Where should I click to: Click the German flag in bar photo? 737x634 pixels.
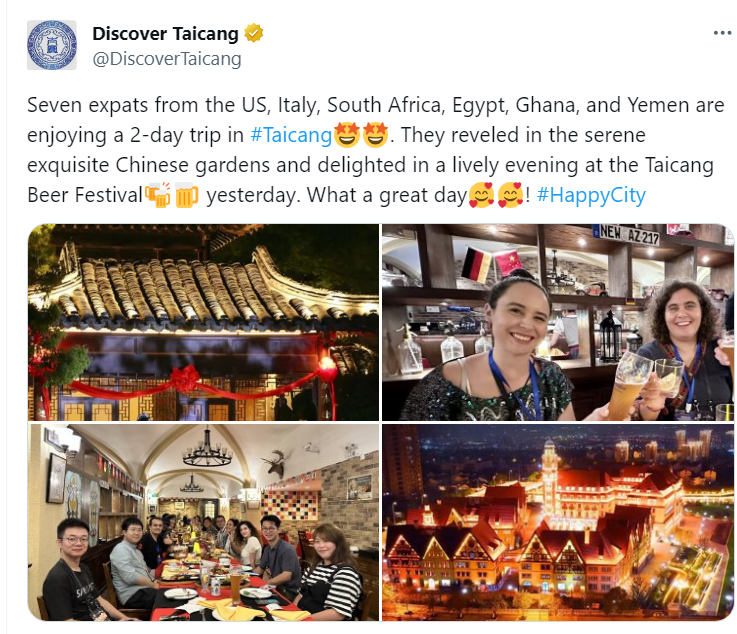tap(476, 265)
